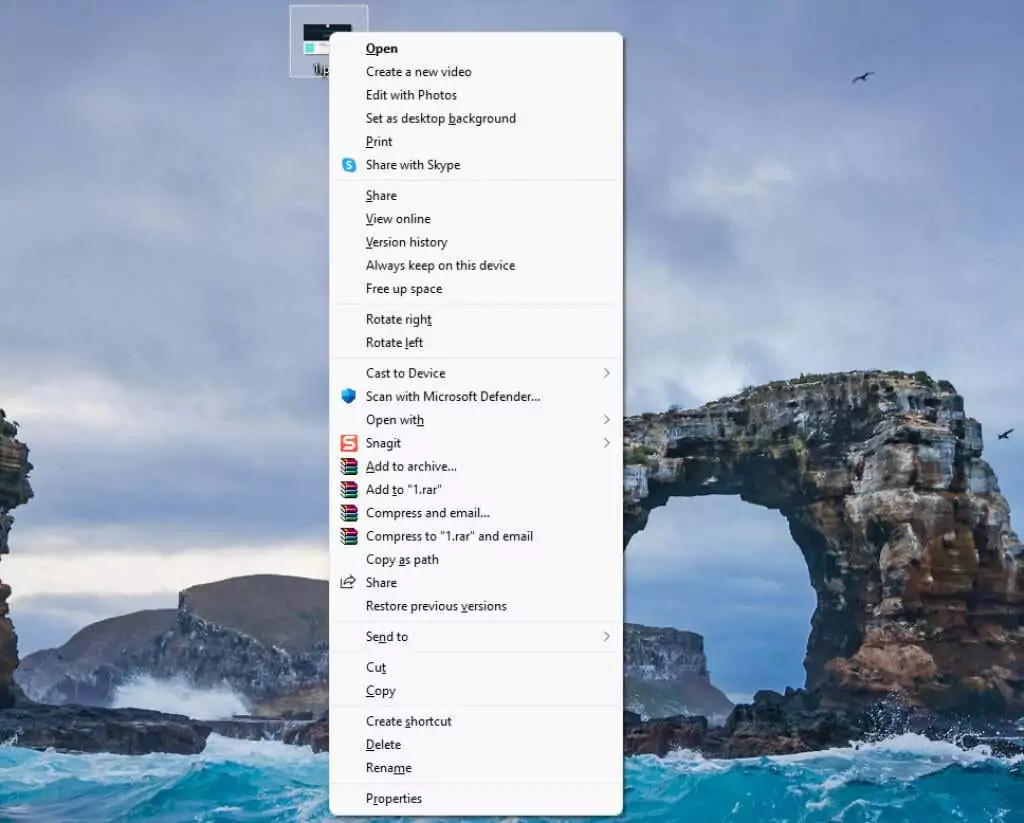Click the Skype icon beside Share with Skype
1024x823 pixels.
pyautogui.click(x=348, y=165)
